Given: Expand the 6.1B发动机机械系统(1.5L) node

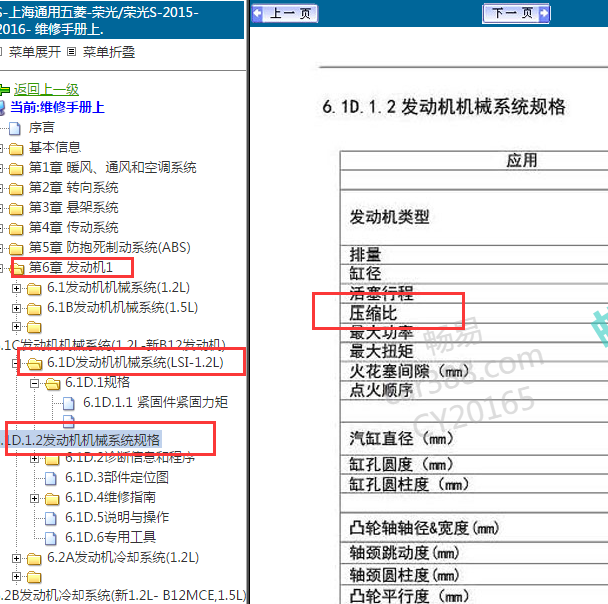Looking at the screenshot, I should (x=16, y=309).
